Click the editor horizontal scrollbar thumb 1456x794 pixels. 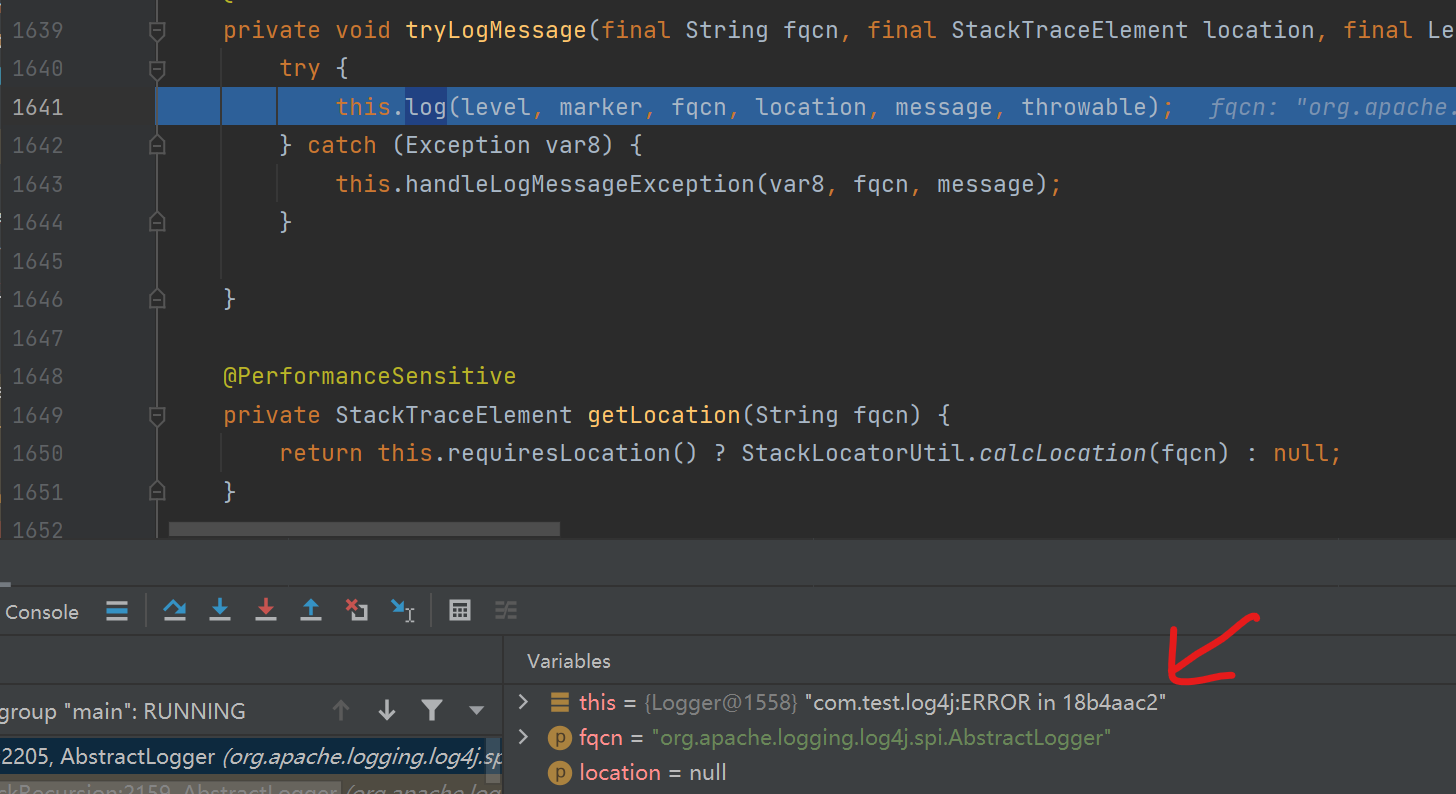pos(364,529)
